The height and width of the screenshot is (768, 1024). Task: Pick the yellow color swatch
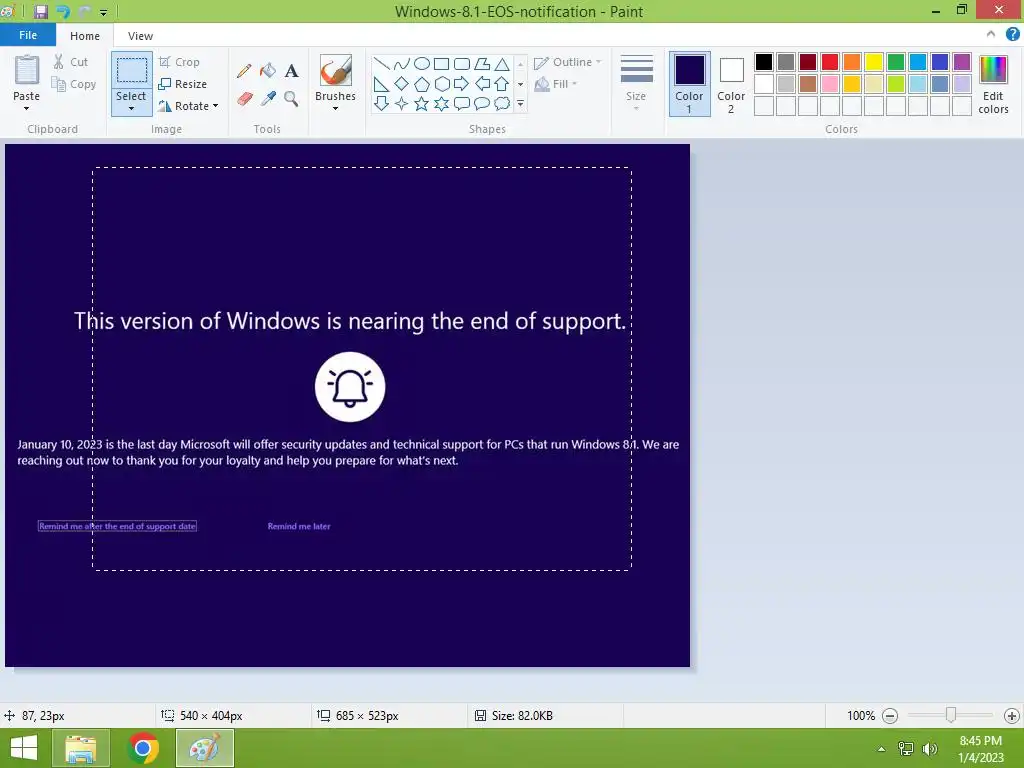click(x=874, y=62)
